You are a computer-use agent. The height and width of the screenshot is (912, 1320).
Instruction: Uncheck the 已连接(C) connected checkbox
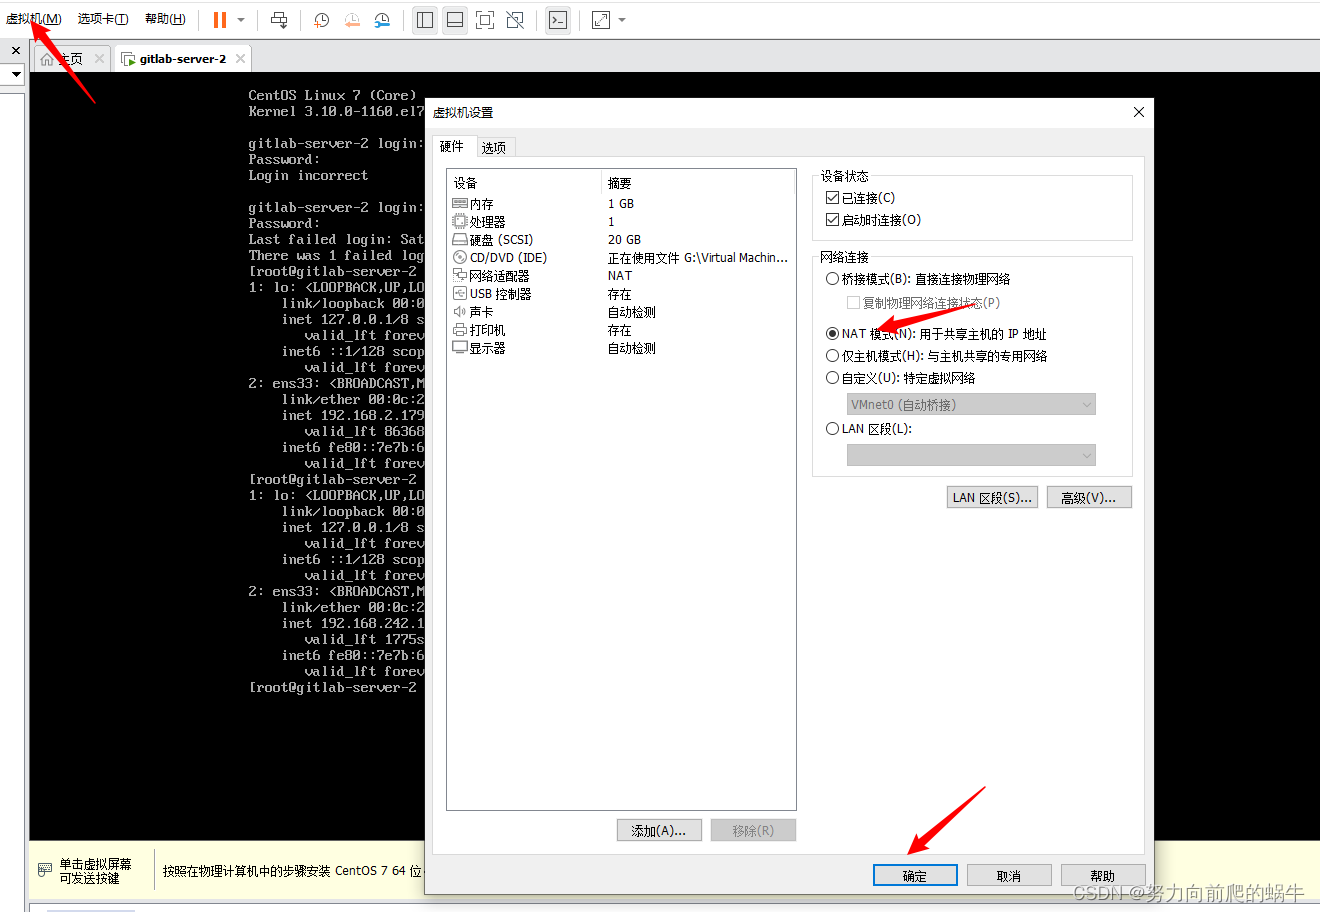click(832, 198)
